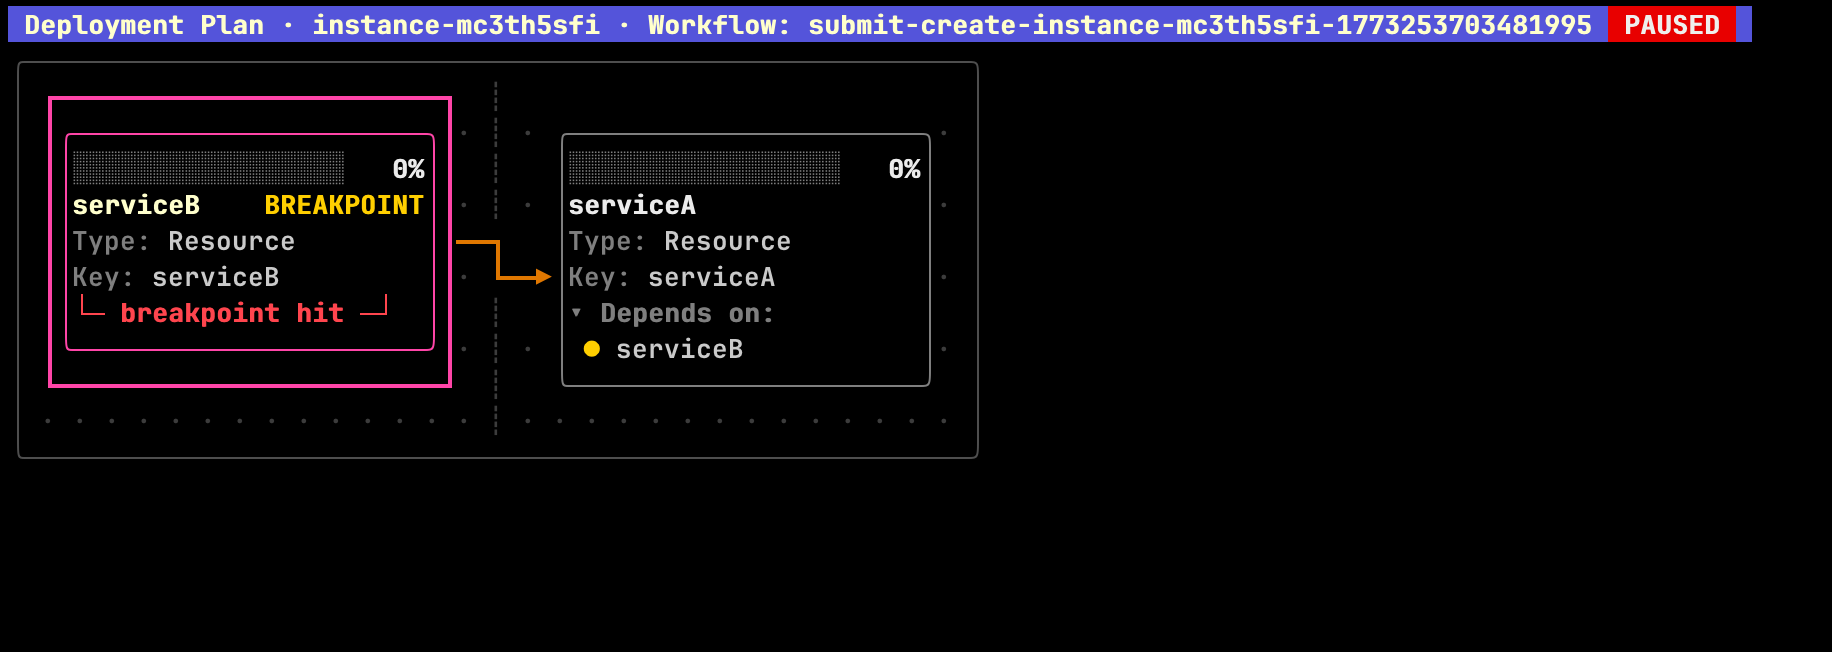Click the Key: serviceB row
1832x652 pixels.
coord(176,277)
